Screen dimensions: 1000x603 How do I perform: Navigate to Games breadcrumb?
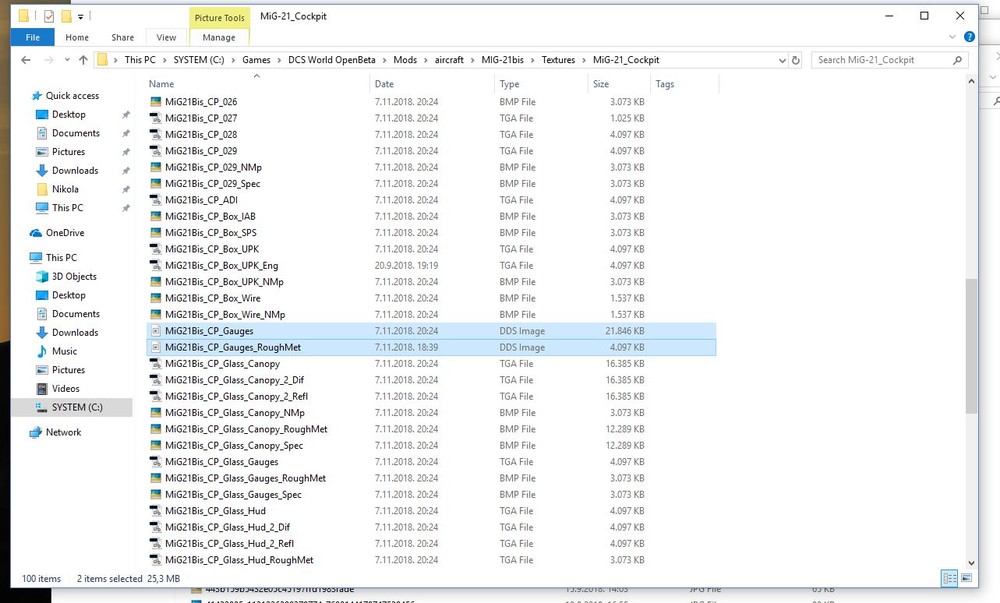[x=256, y=60]
